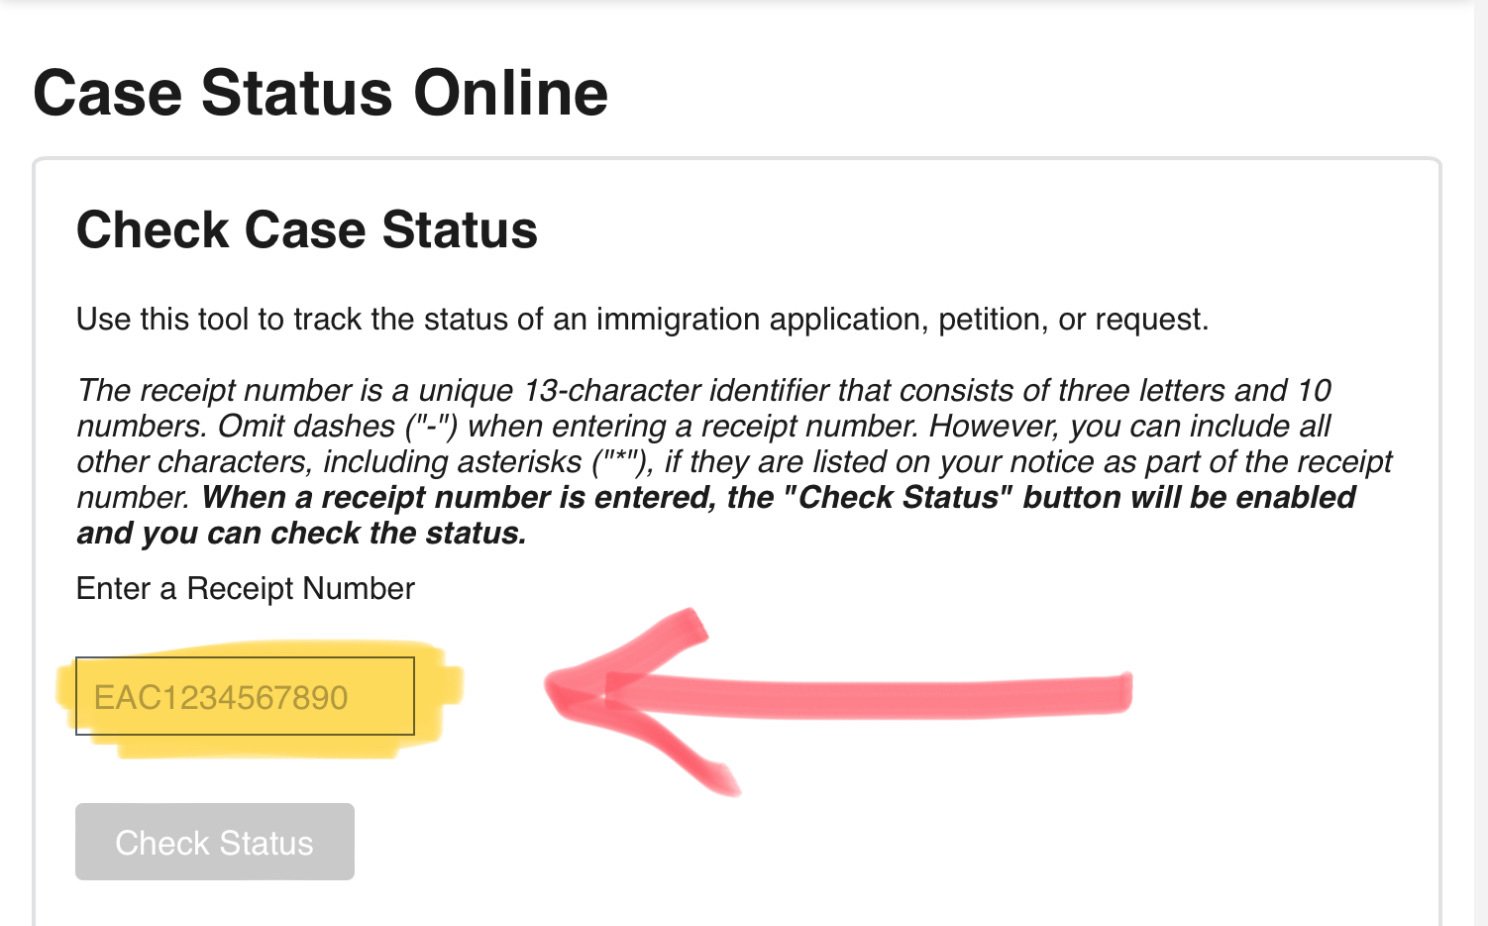Click the Check Case Status heading

pos(306,230)
